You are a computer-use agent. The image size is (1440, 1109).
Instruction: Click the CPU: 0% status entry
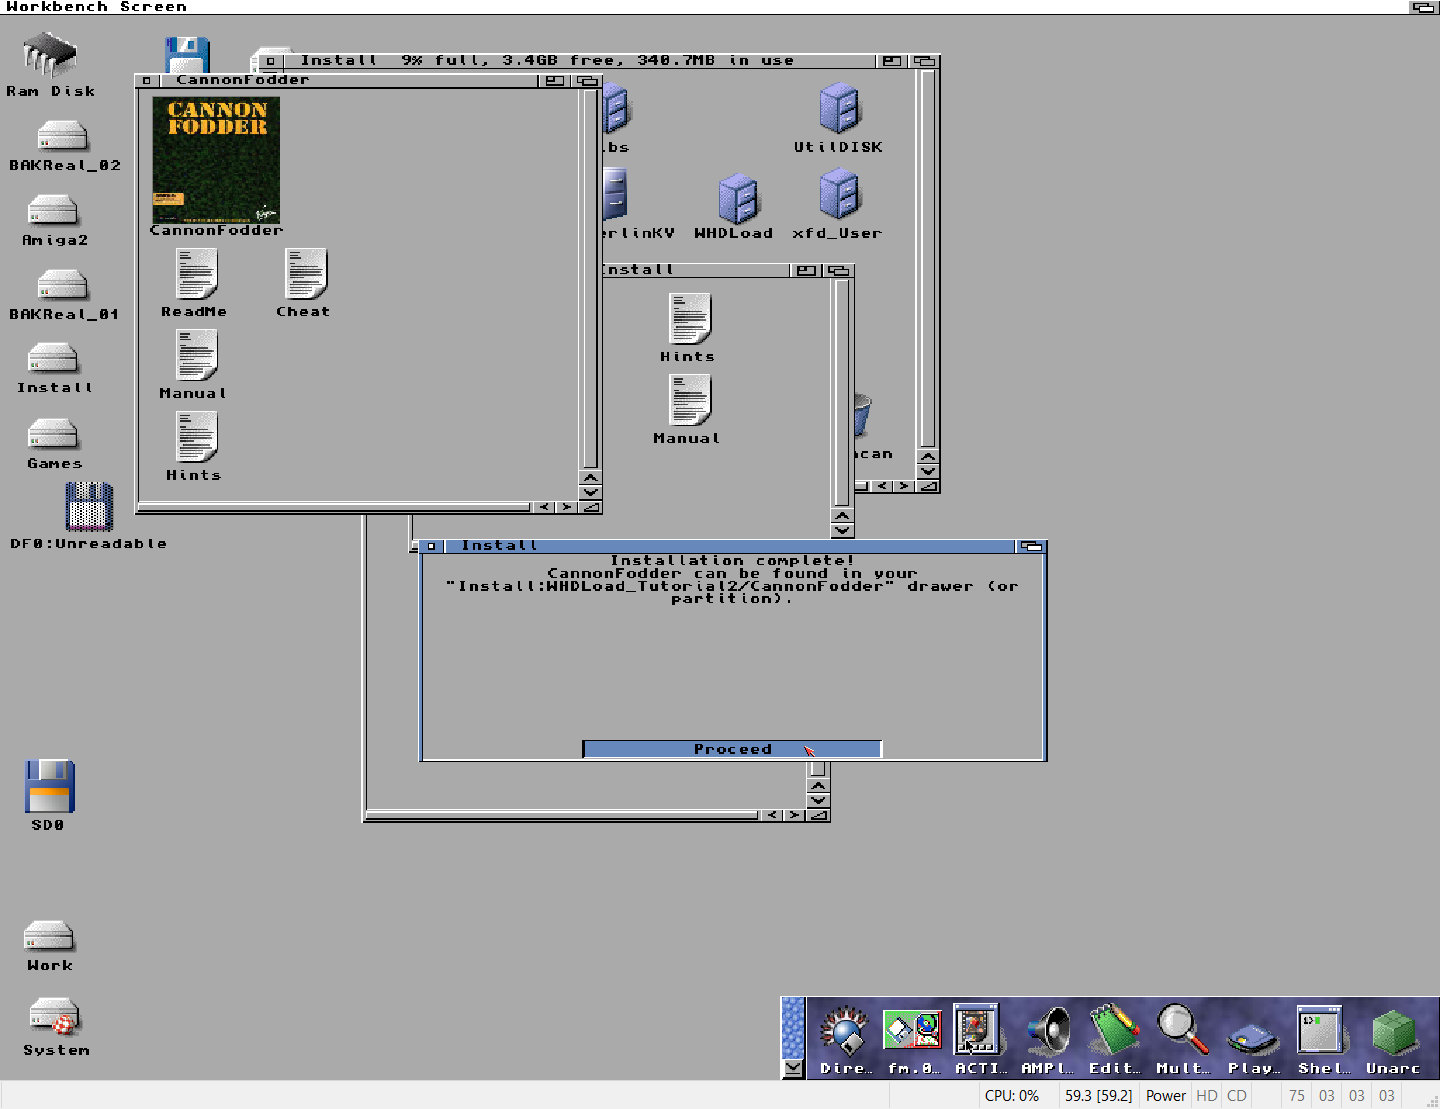point(1012,1096)
